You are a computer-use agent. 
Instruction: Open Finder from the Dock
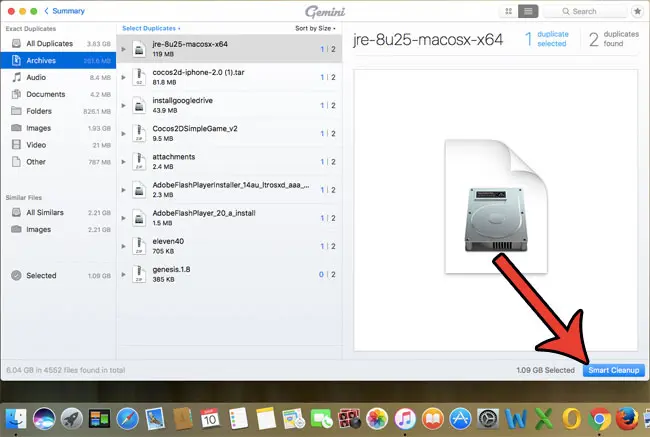click(16, 419)
